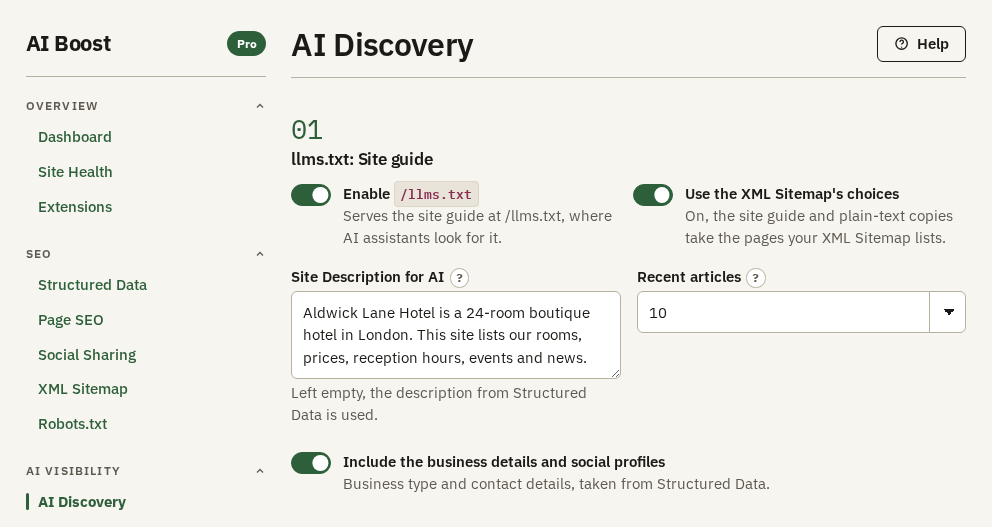Open Robots.txt settings
Screen dimensions: 992x527
coord(73,424)
